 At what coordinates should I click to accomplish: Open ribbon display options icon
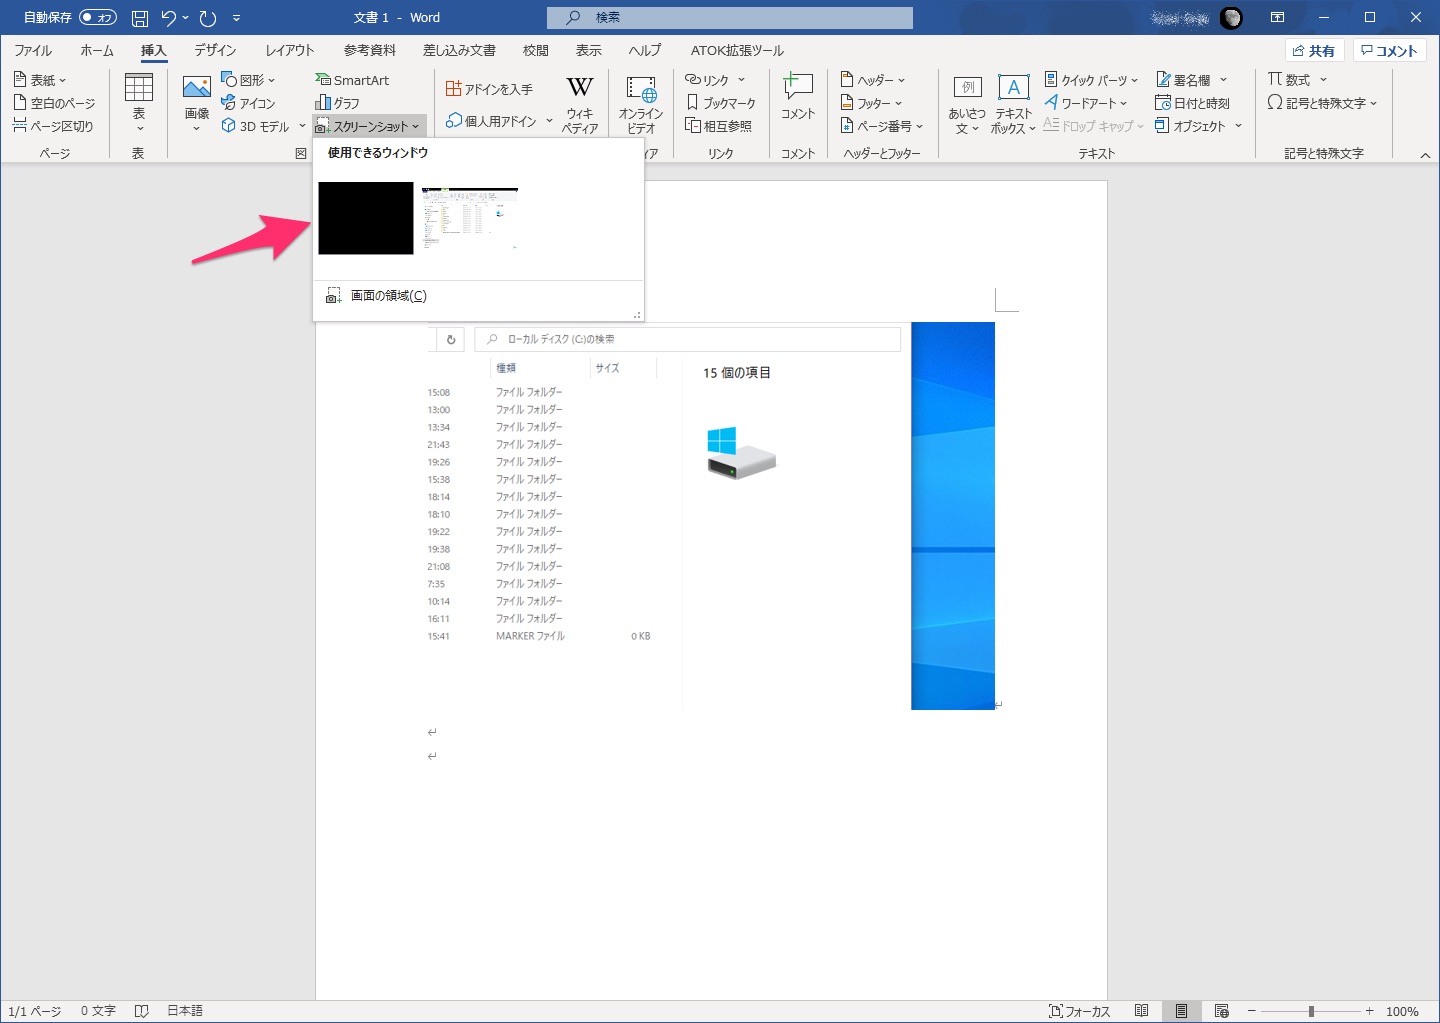coord(1277,18)
